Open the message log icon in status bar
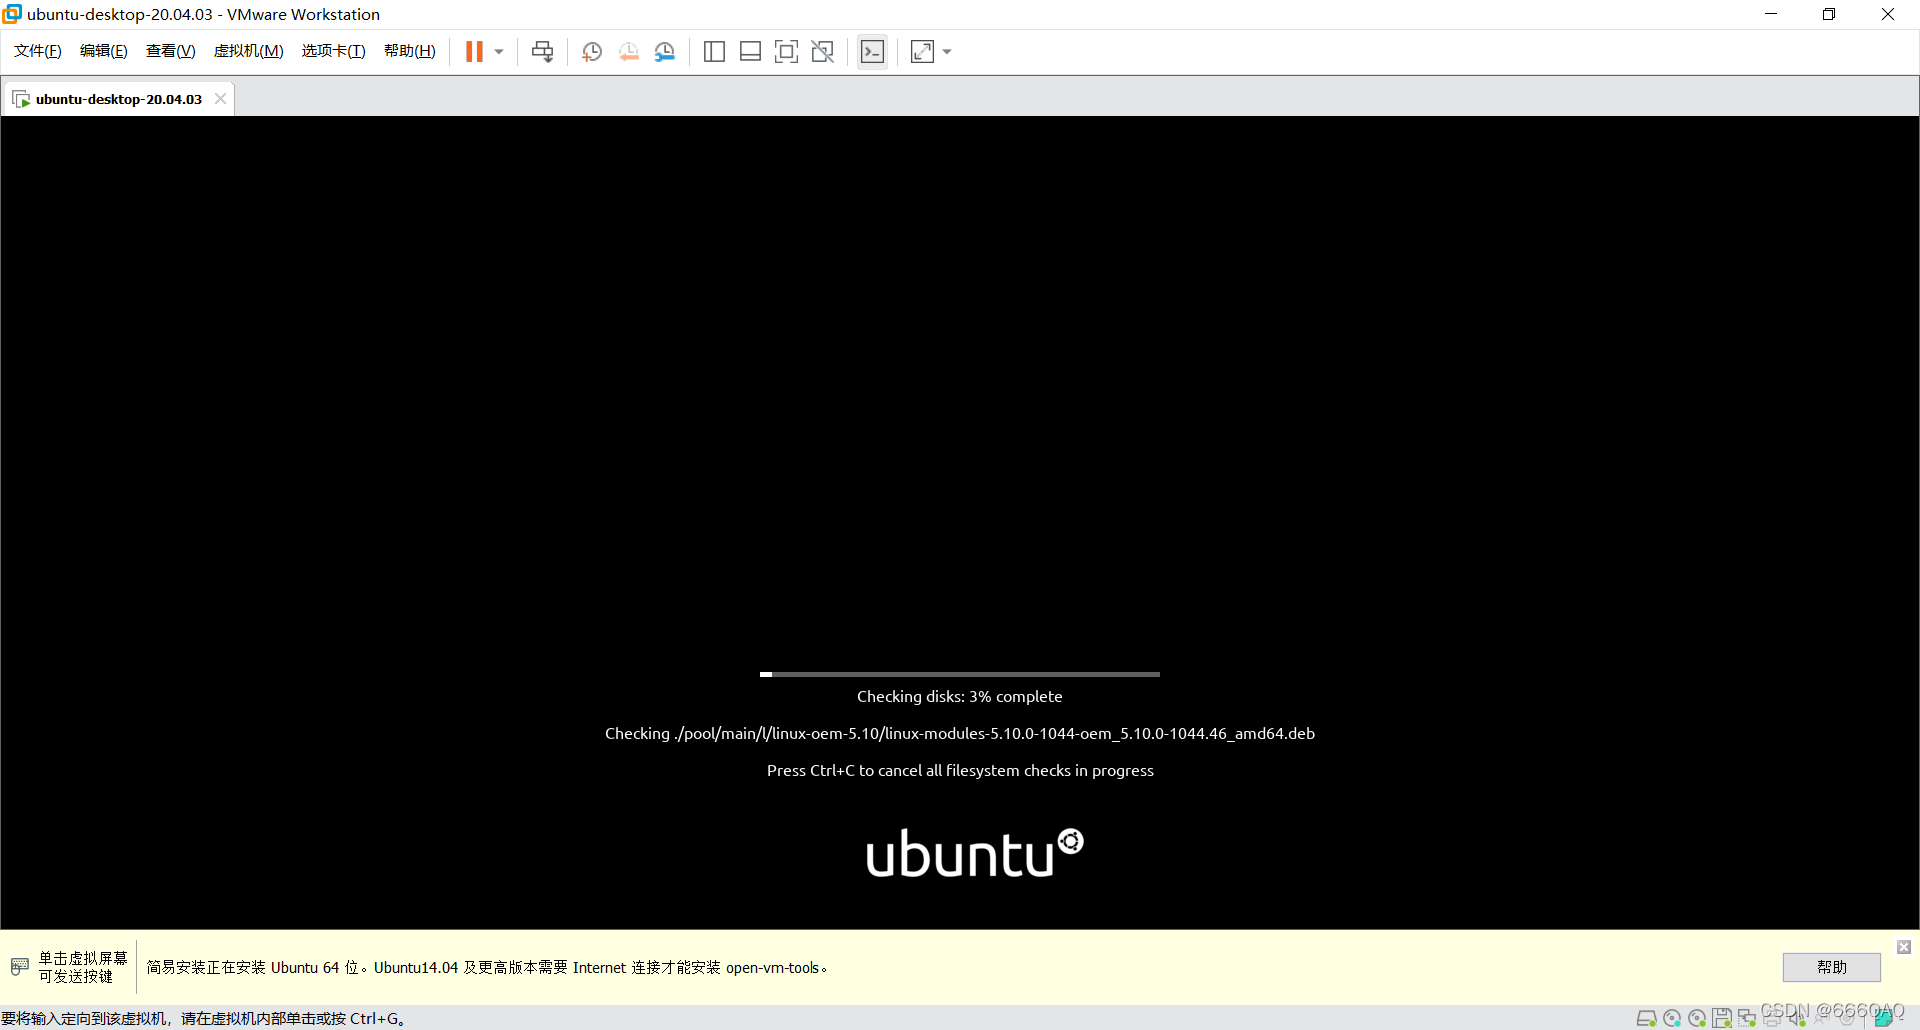This screenshot has height=1030, width=1920. pyautogui.click(x=1885, y=1018)
